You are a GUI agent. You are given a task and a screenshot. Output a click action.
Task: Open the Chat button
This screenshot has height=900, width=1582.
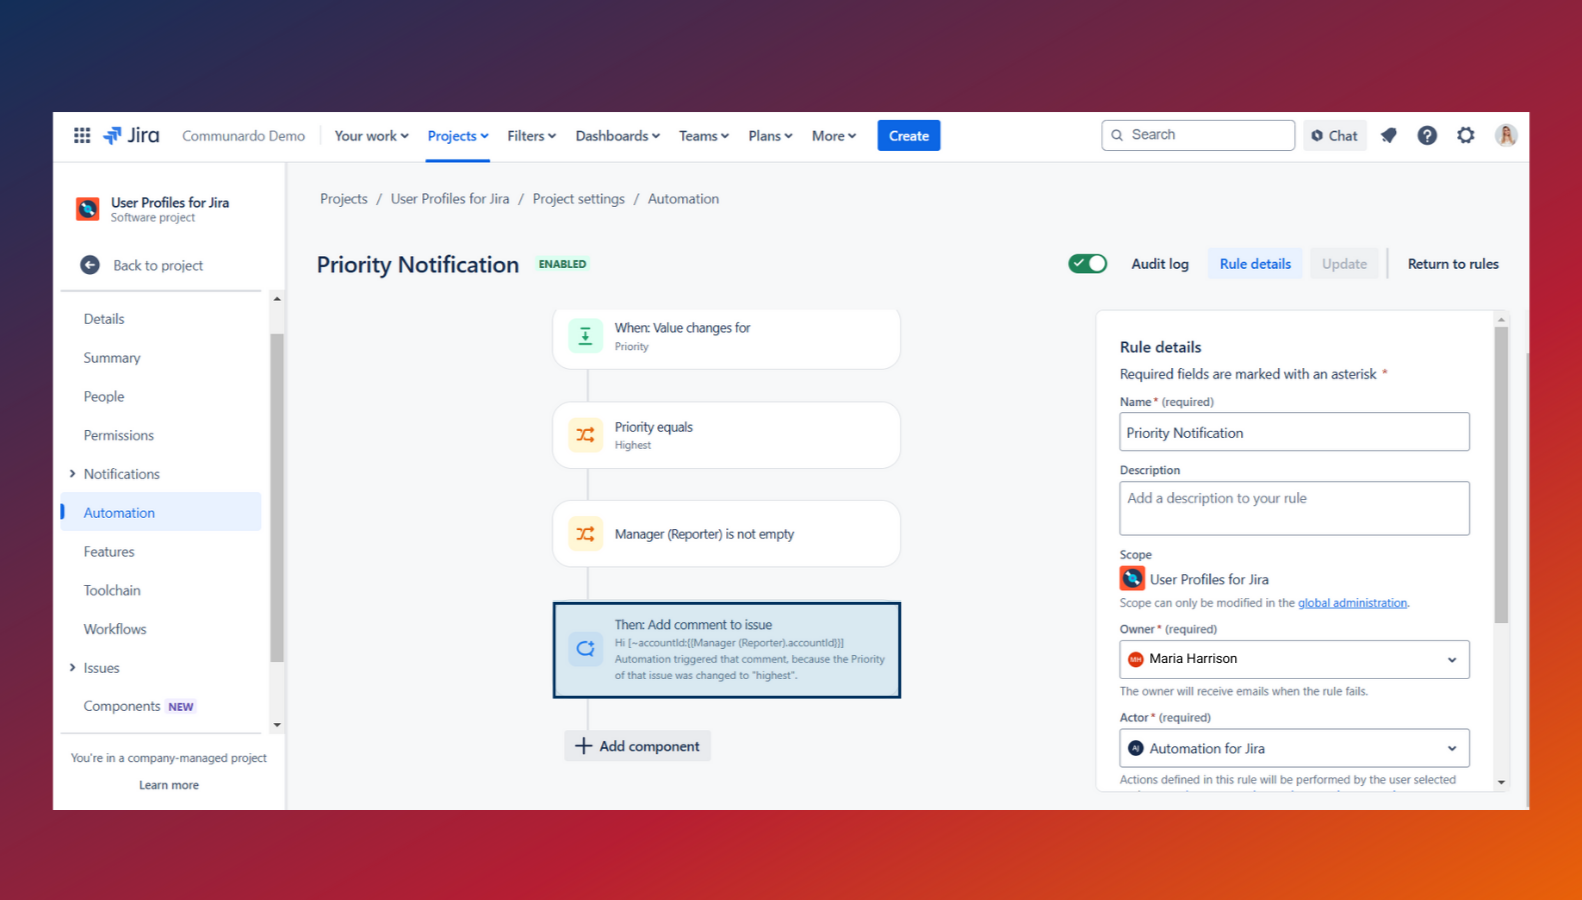[x=1335, y=136]
